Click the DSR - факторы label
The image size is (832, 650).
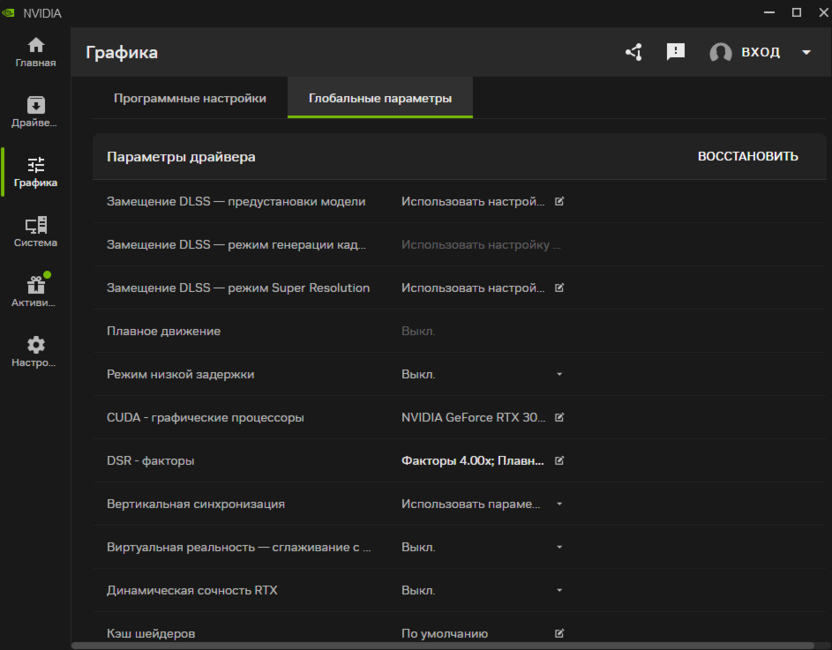pyautogui.click(x=150, y=461)
